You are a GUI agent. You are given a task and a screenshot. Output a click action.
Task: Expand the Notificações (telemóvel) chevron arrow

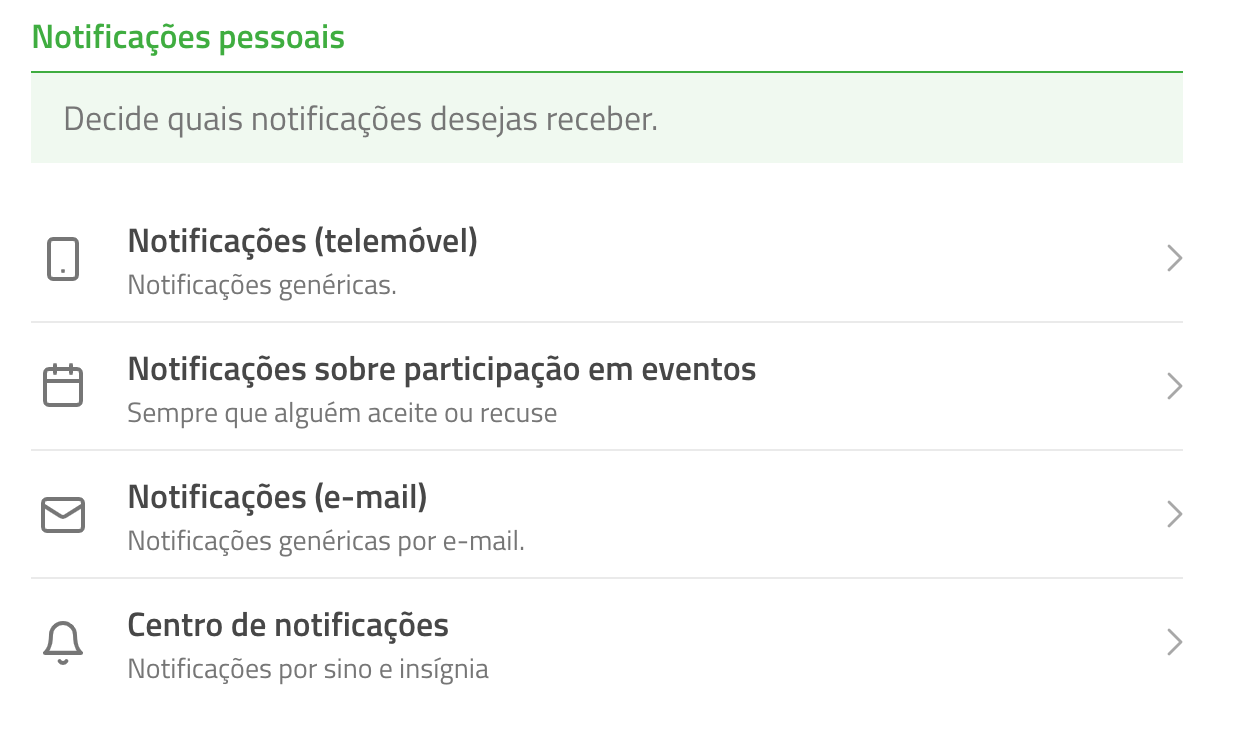point(1175,259)
